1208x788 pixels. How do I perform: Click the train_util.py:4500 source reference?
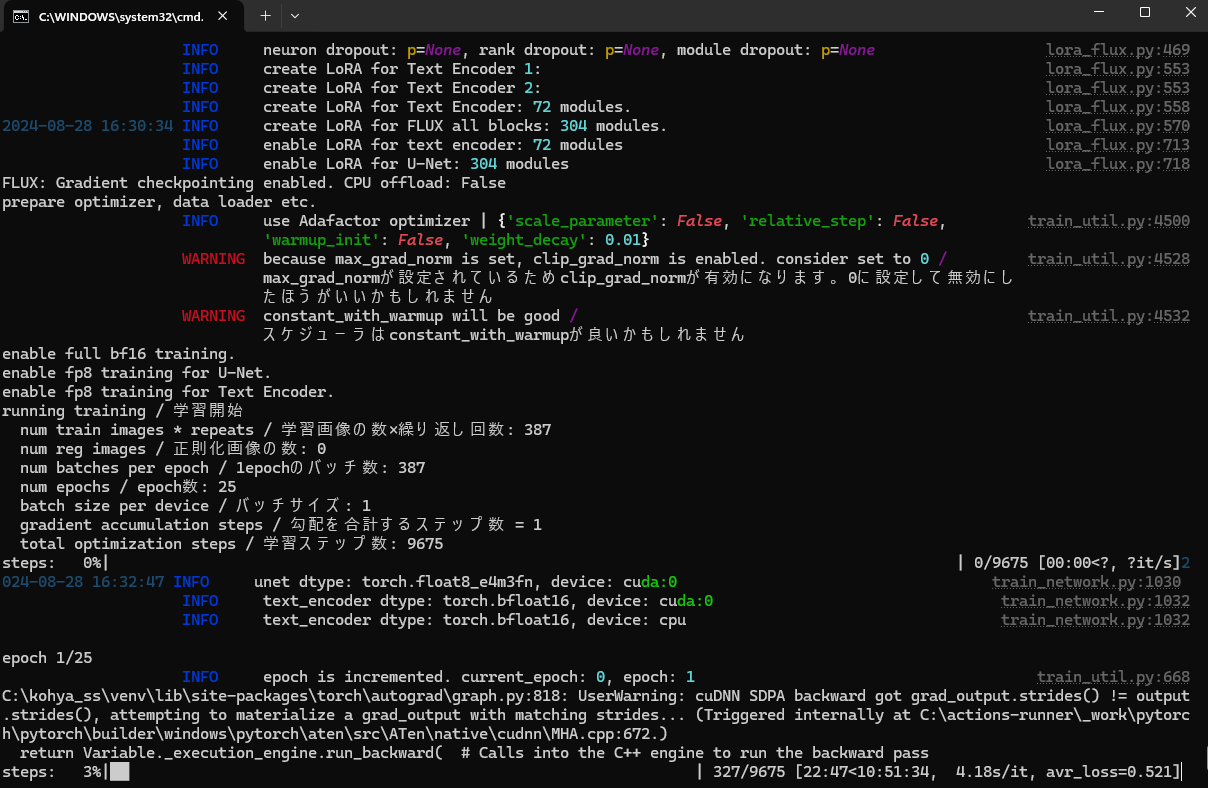[x=1109, y=221]
